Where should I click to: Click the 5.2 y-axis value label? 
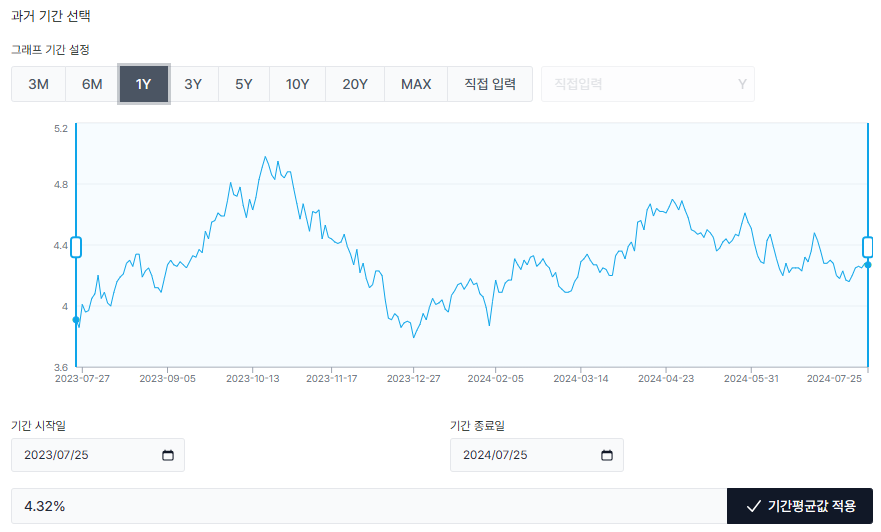pyautogui.click(x=61, y=129)
